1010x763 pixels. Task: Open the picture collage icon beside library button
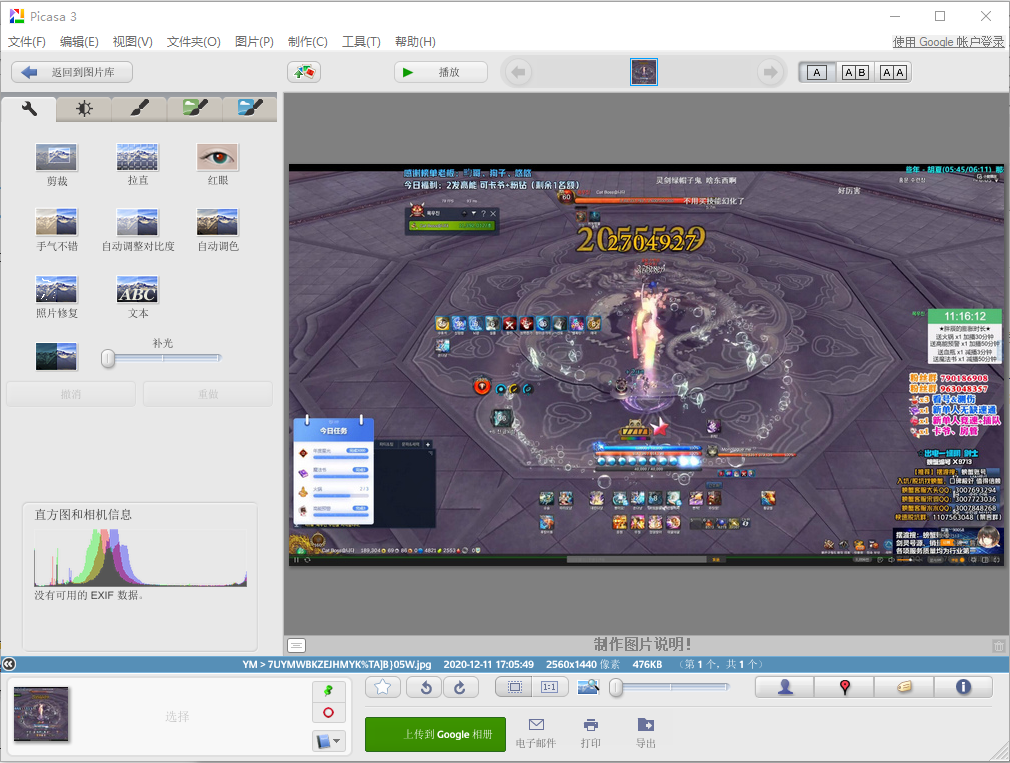coord(304,72)
